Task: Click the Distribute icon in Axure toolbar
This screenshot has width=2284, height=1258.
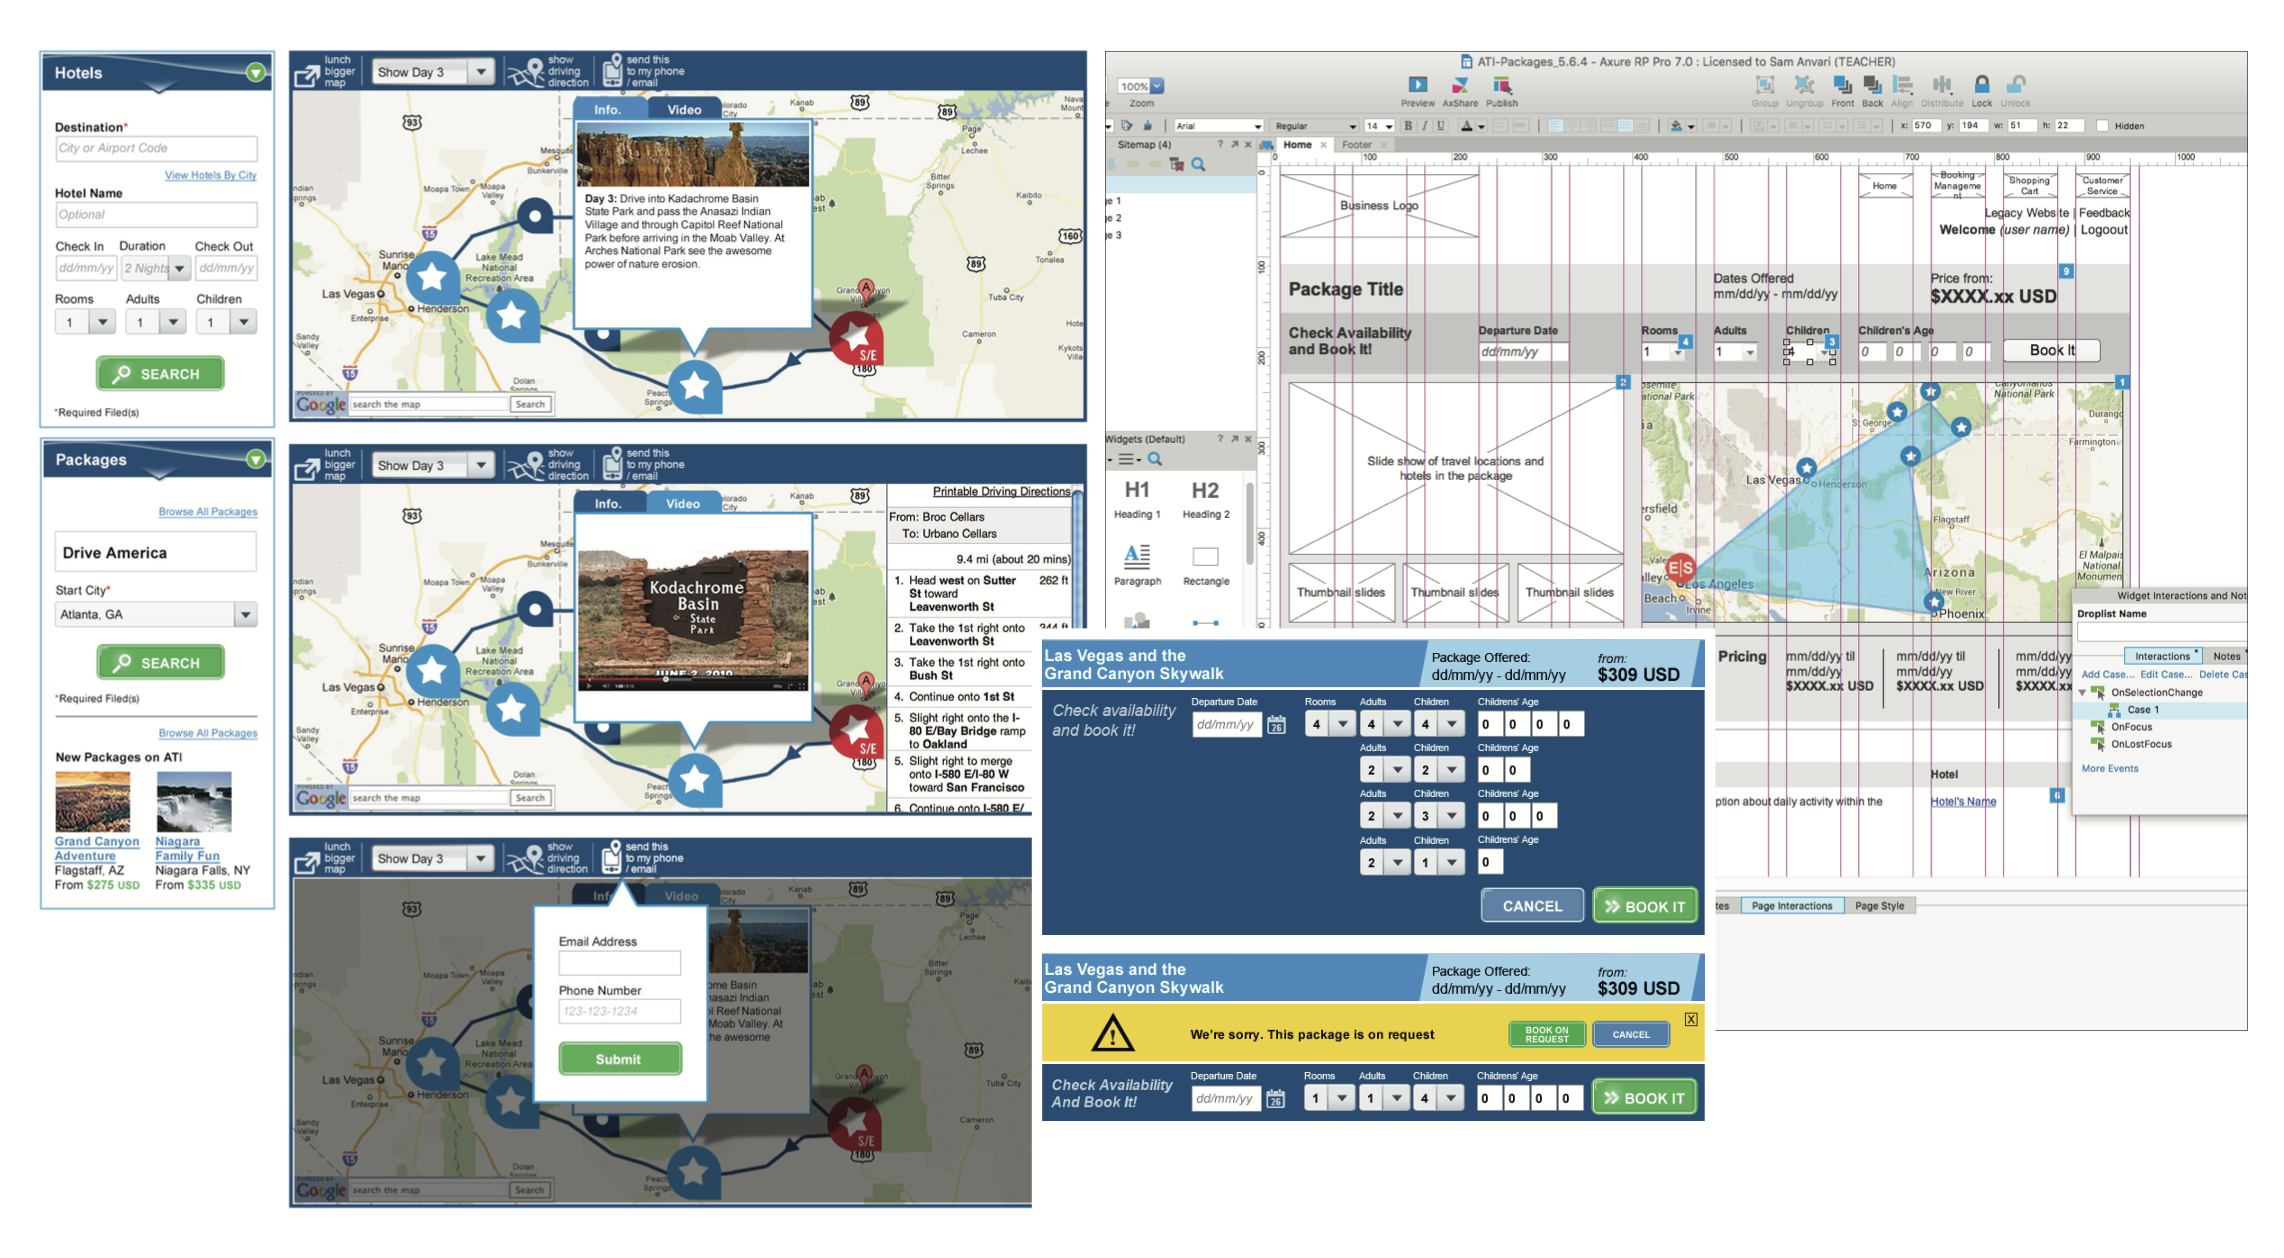Action: point(1942,85)
